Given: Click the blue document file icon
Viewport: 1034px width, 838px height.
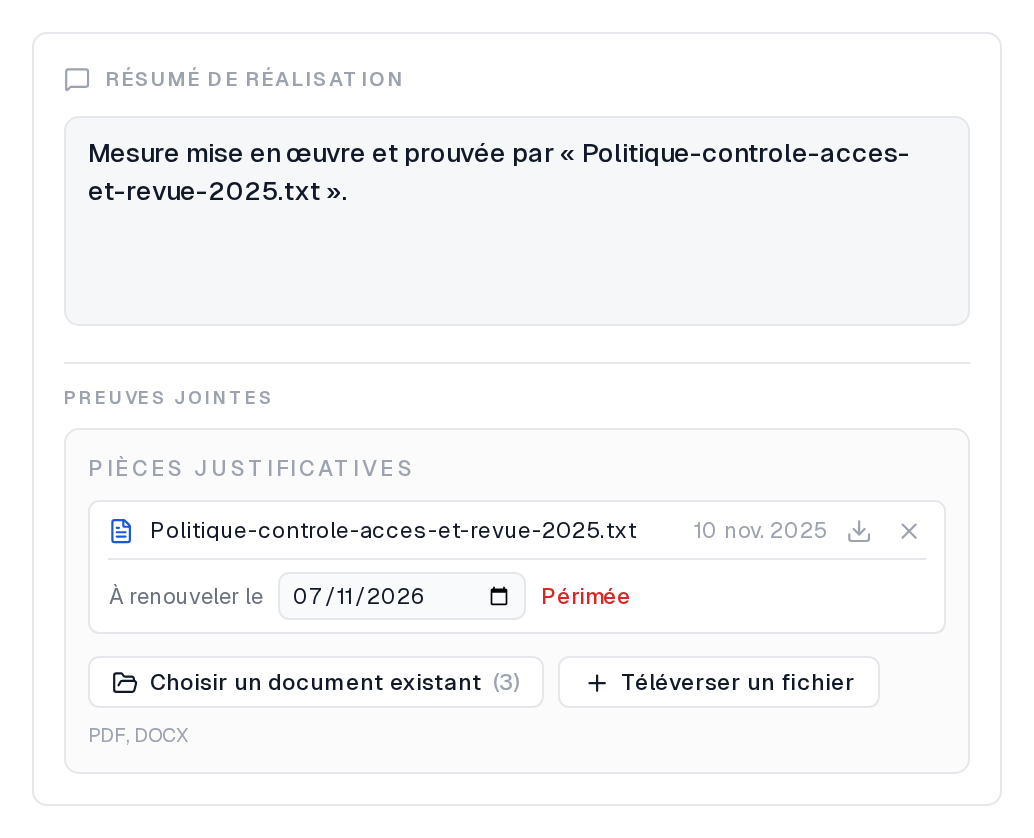Looking at the screenshot, I should (x=121, y=531).
